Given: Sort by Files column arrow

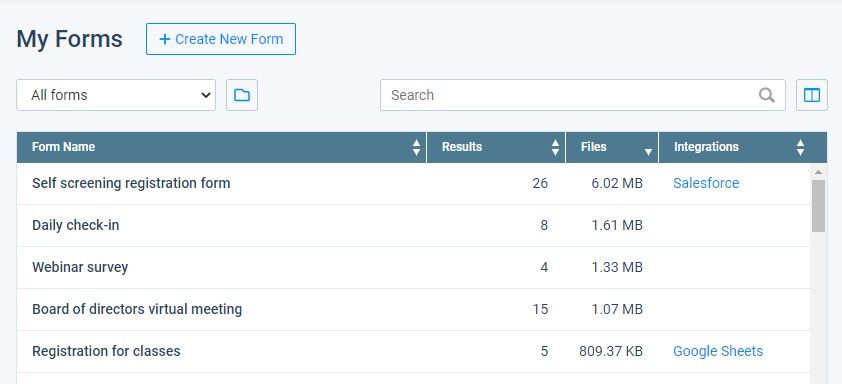Looking at the screenshot, I should pyautogui.click(x=648, y=152).
